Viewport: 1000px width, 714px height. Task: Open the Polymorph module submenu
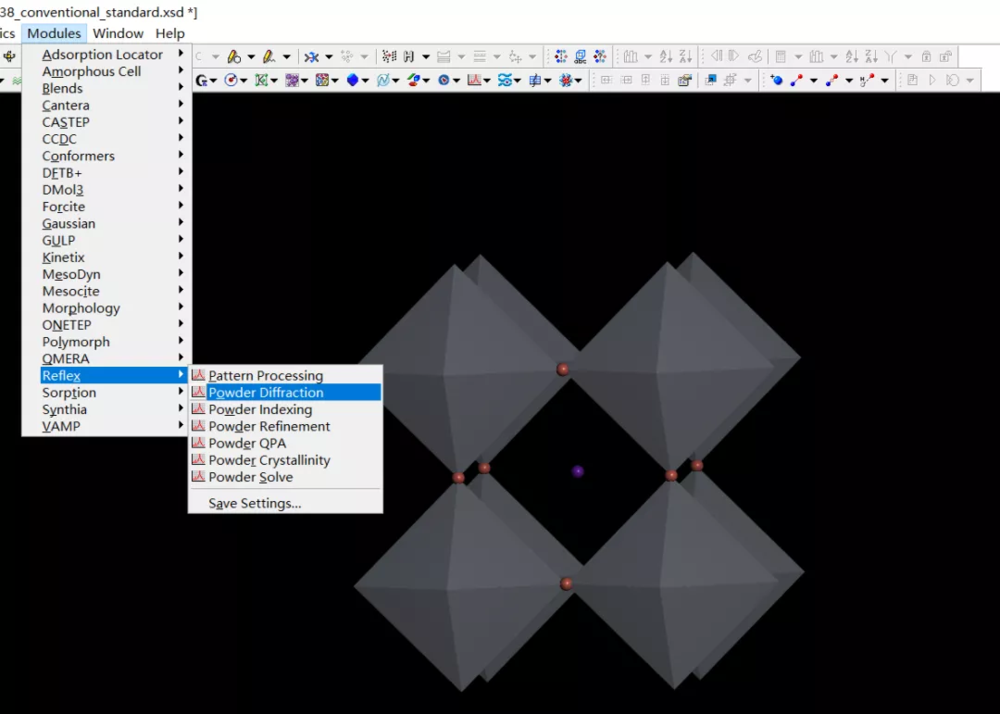point(107,342)
